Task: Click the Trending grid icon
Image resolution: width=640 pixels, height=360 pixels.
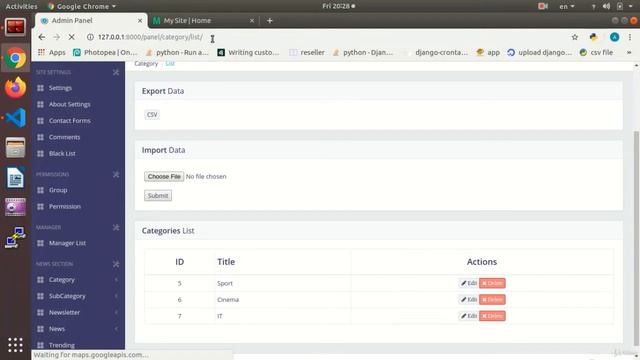Action: (40, 345)
